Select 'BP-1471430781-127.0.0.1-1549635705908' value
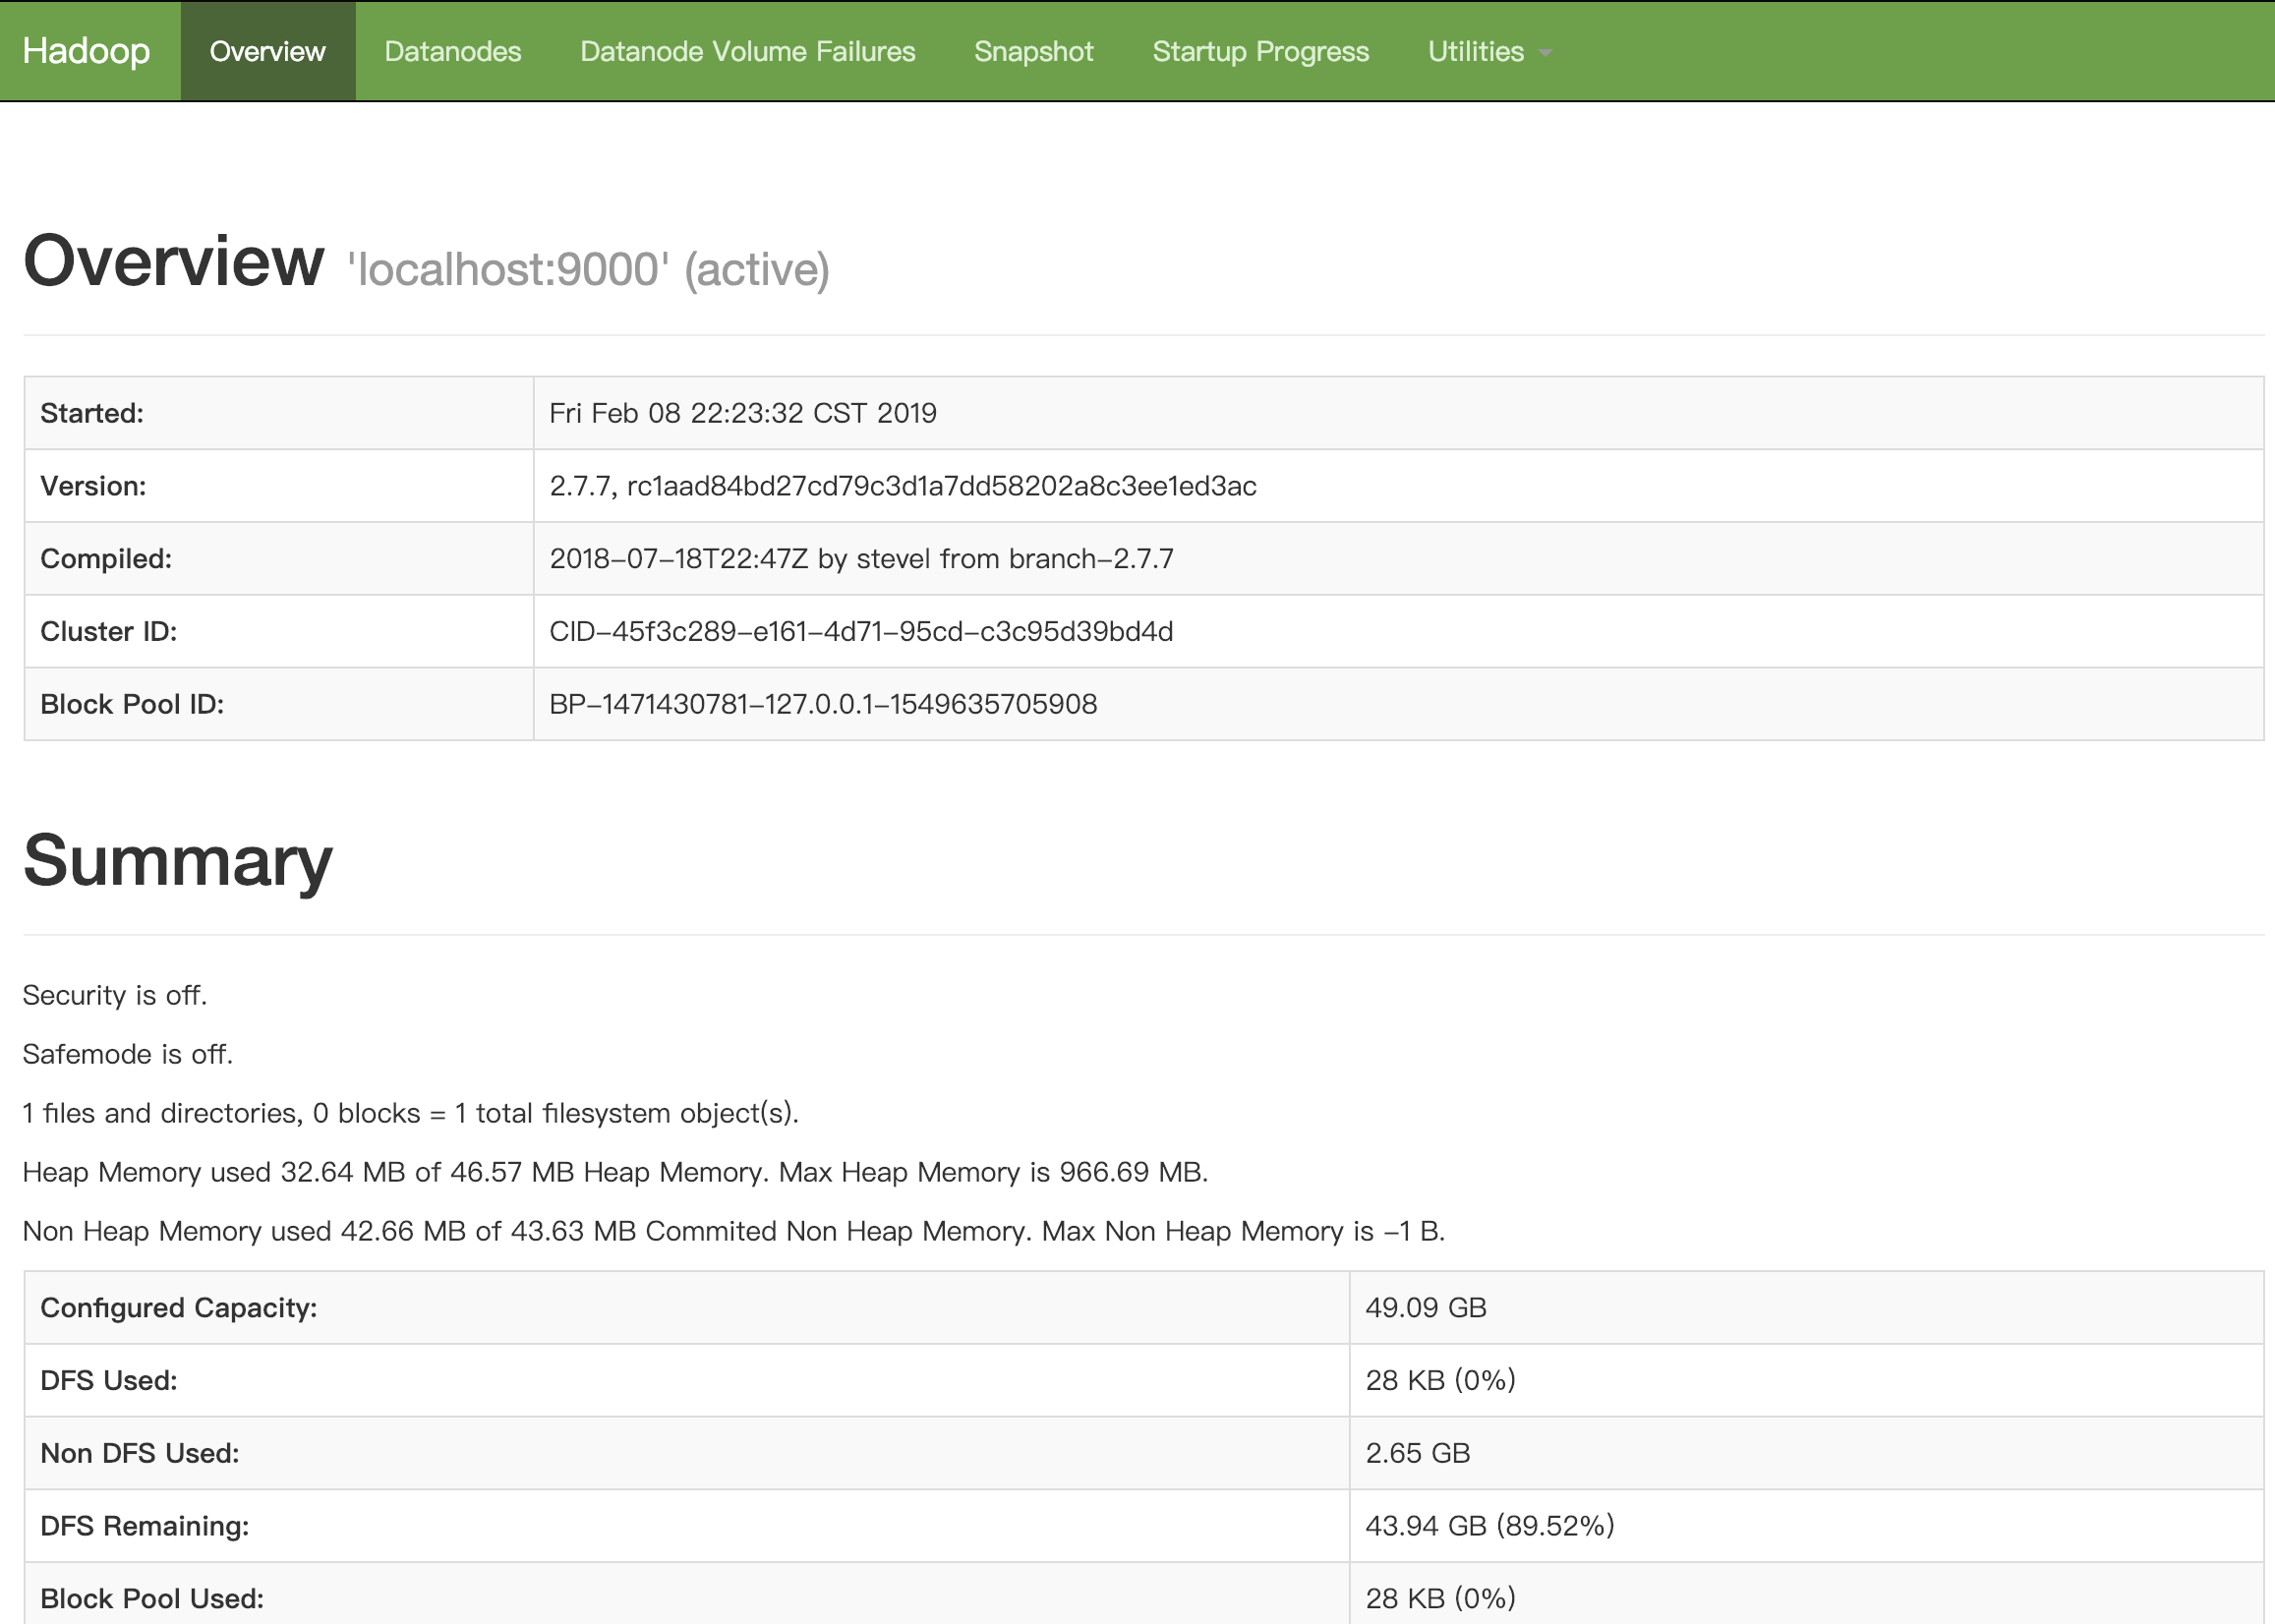 coord(823,704)
